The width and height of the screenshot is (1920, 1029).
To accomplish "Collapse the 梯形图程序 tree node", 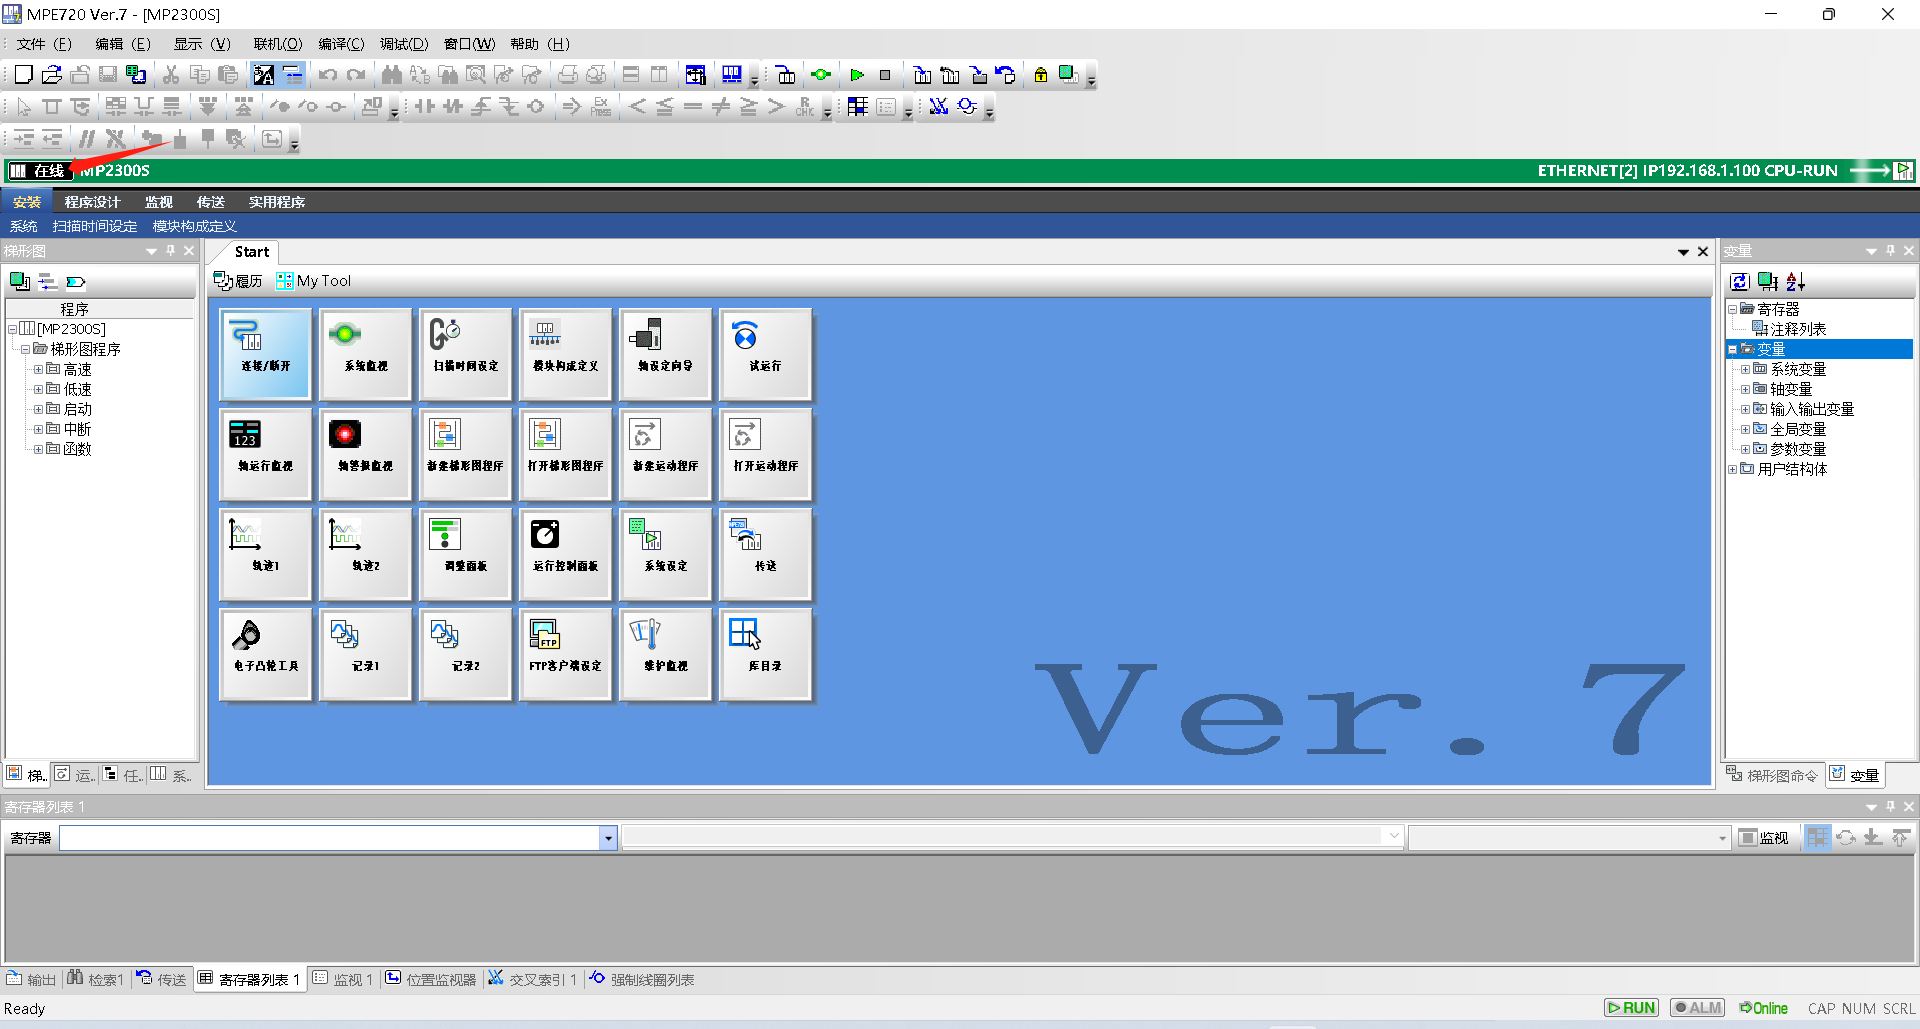I will coord(25,349).
